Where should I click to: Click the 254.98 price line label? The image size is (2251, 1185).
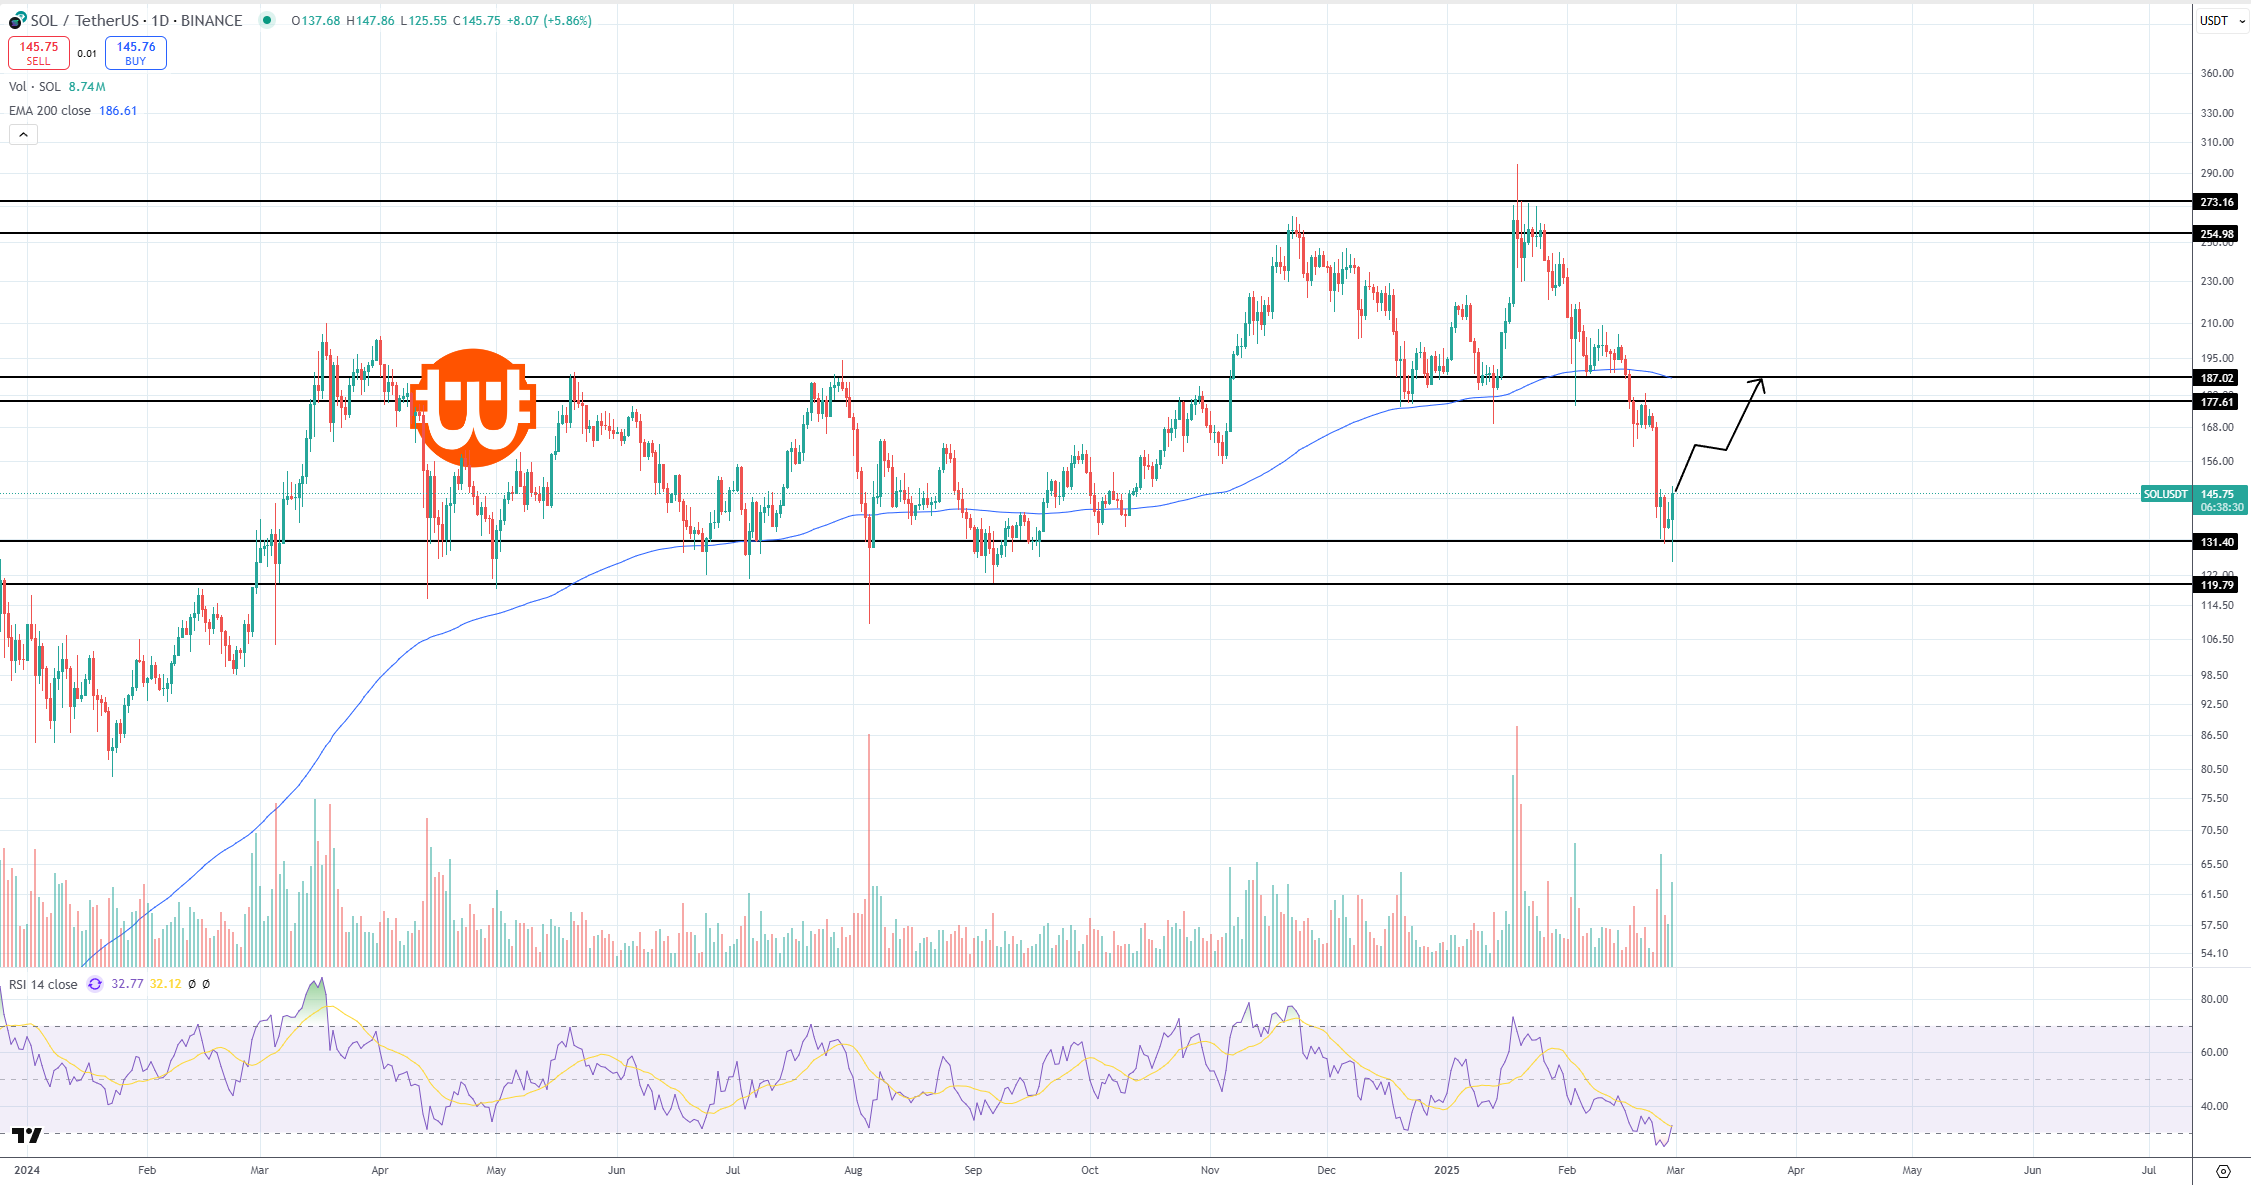[2217, 234]
